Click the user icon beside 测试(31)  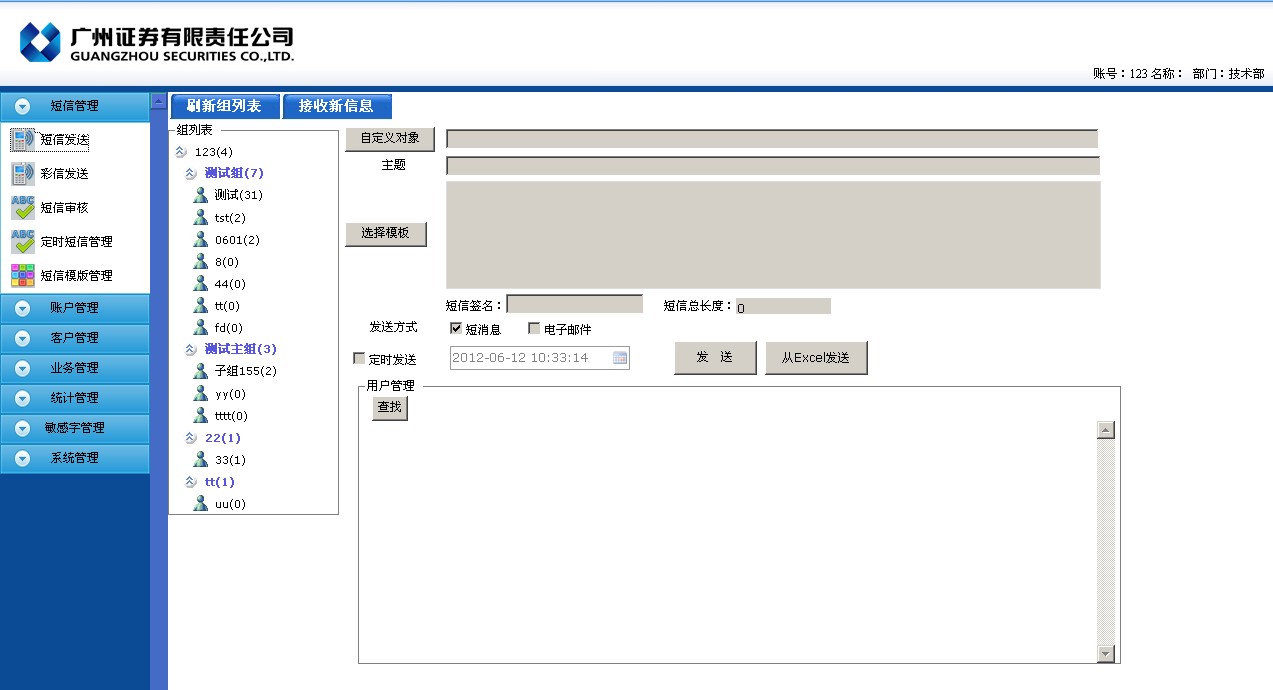pos(201,194)
